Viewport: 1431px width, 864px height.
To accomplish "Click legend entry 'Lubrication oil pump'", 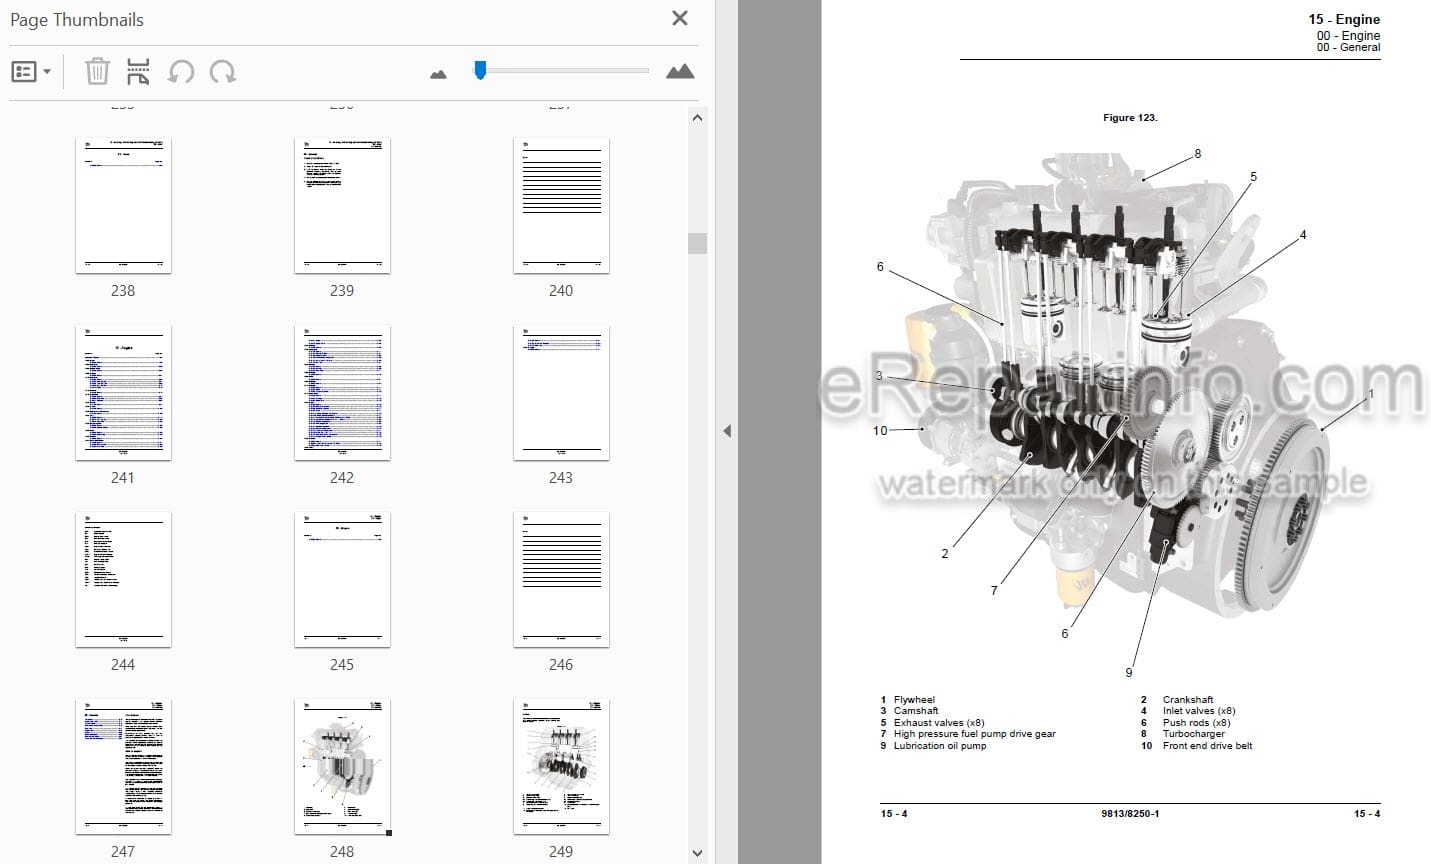I will [x=940, y=746].
